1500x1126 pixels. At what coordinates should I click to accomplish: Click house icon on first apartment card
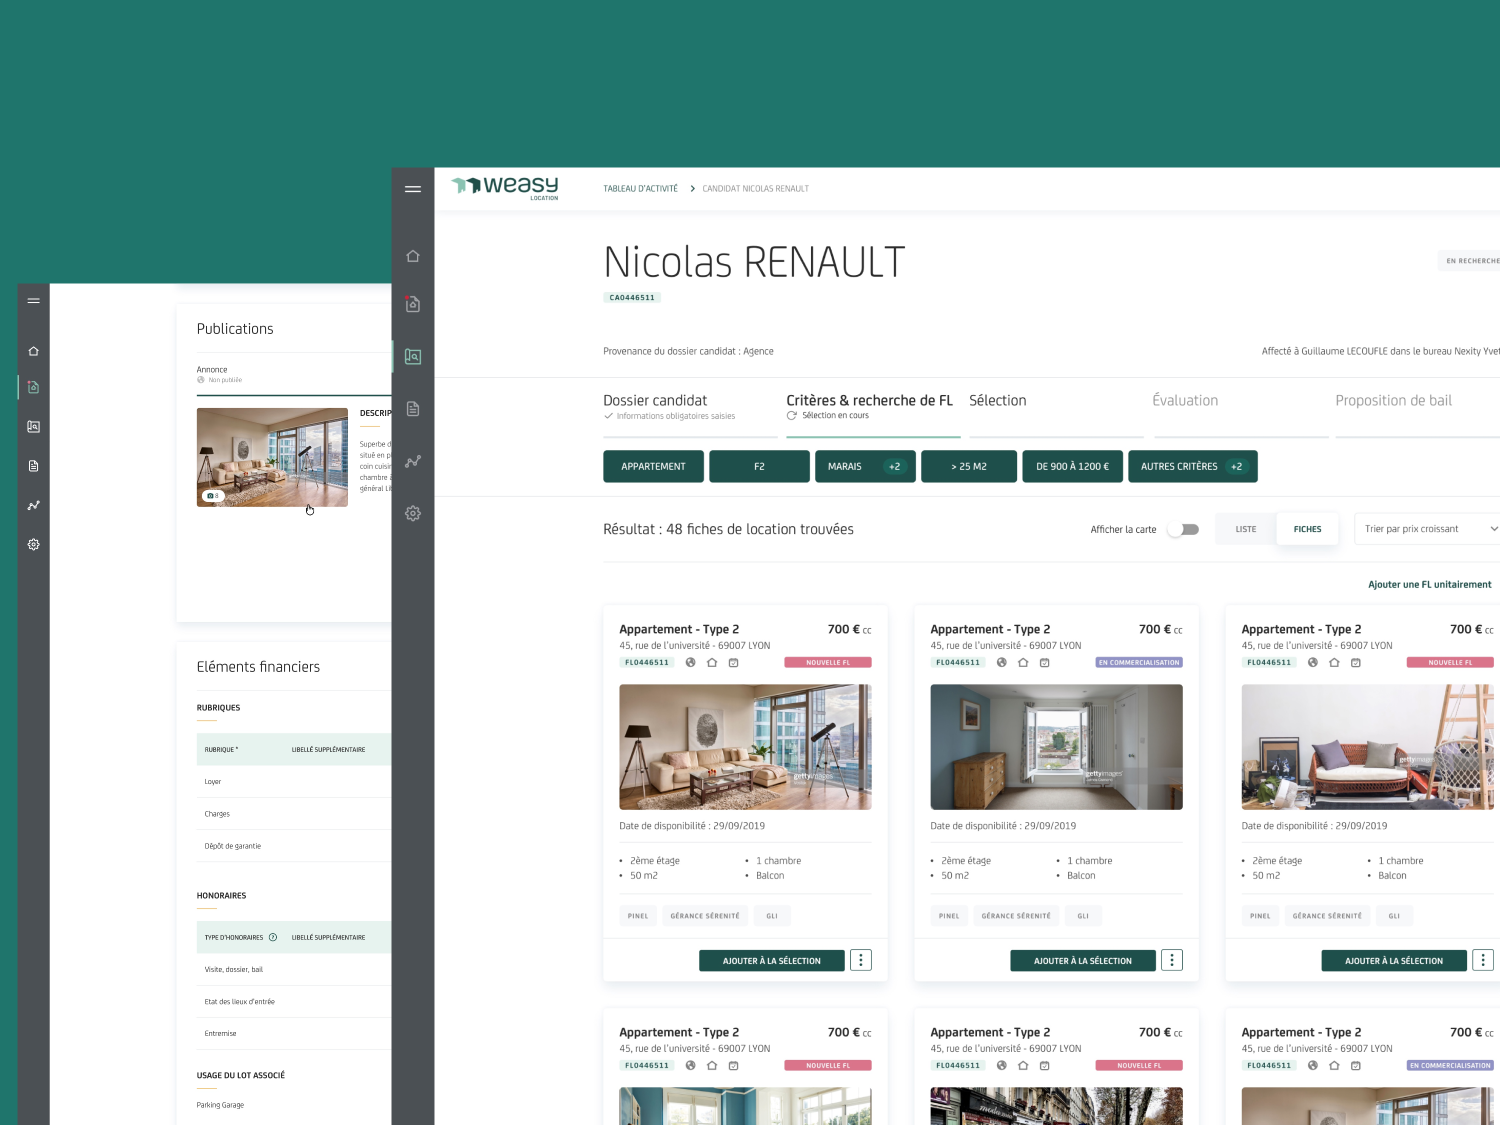point(712,662)
